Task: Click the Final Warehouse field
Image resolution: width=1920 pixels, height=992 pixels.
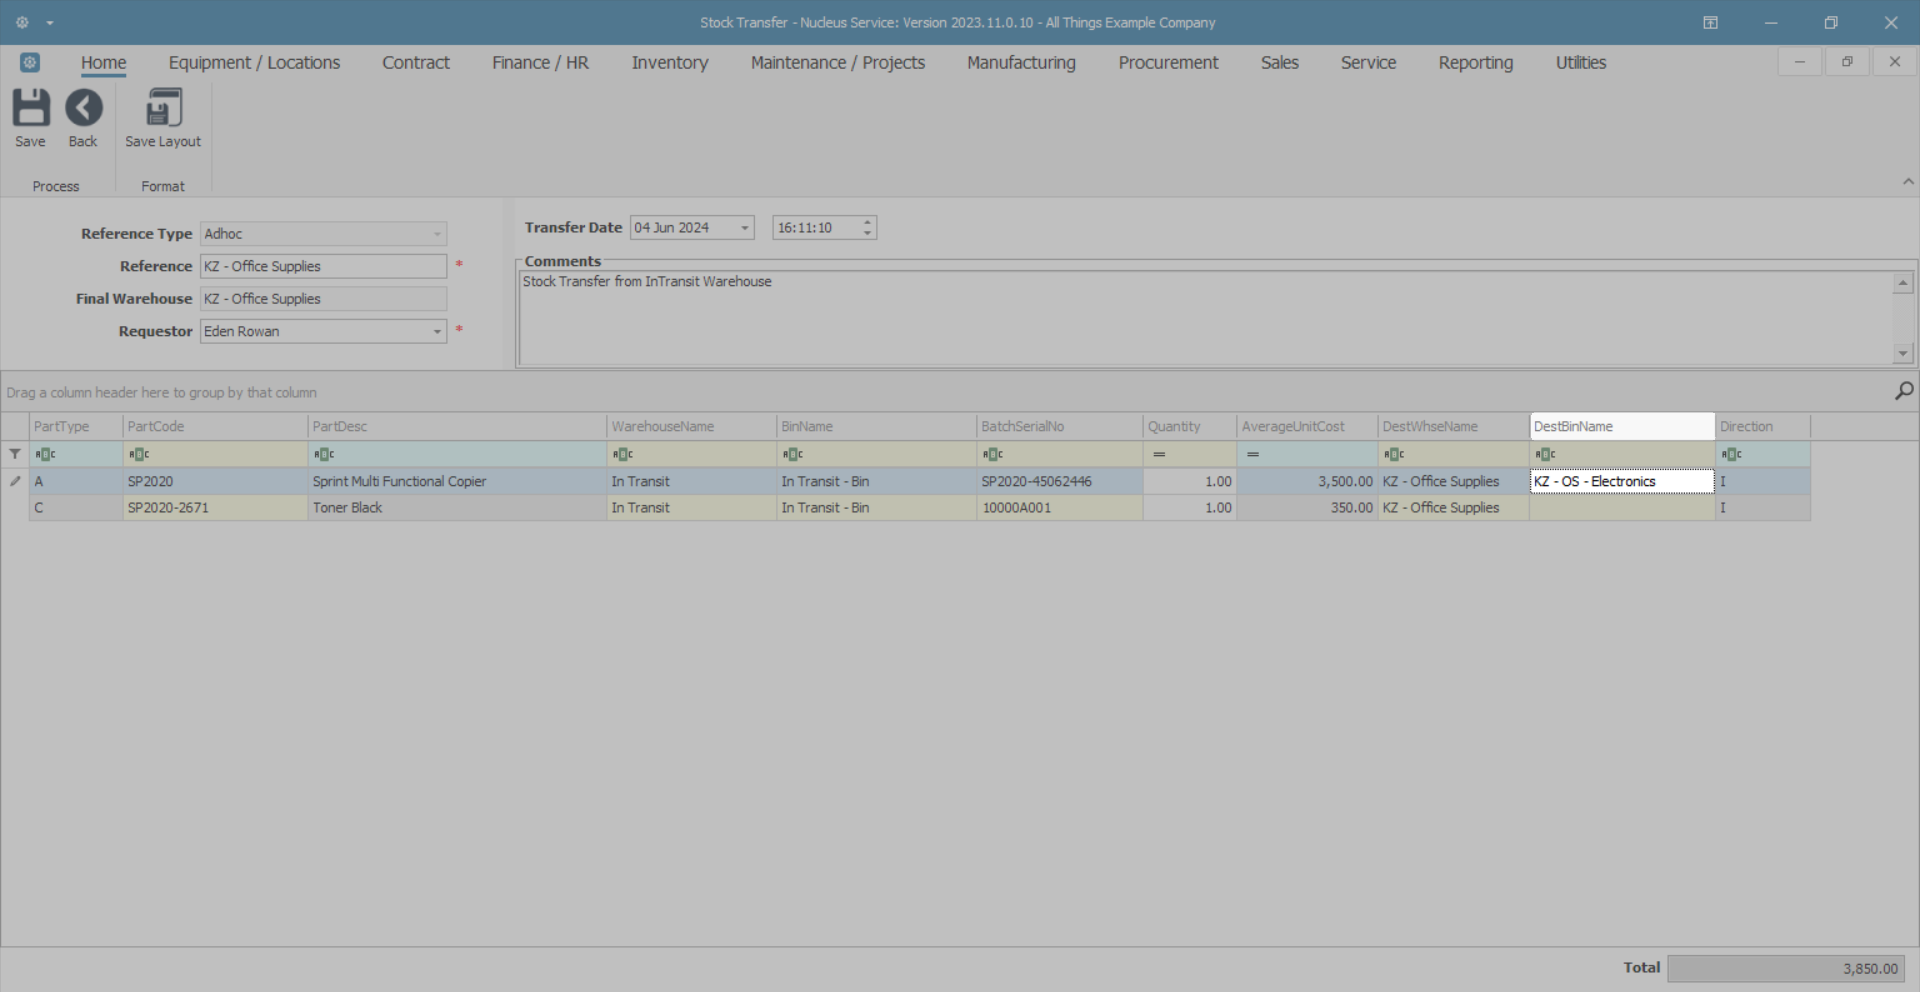Action: tap(323, 299)
